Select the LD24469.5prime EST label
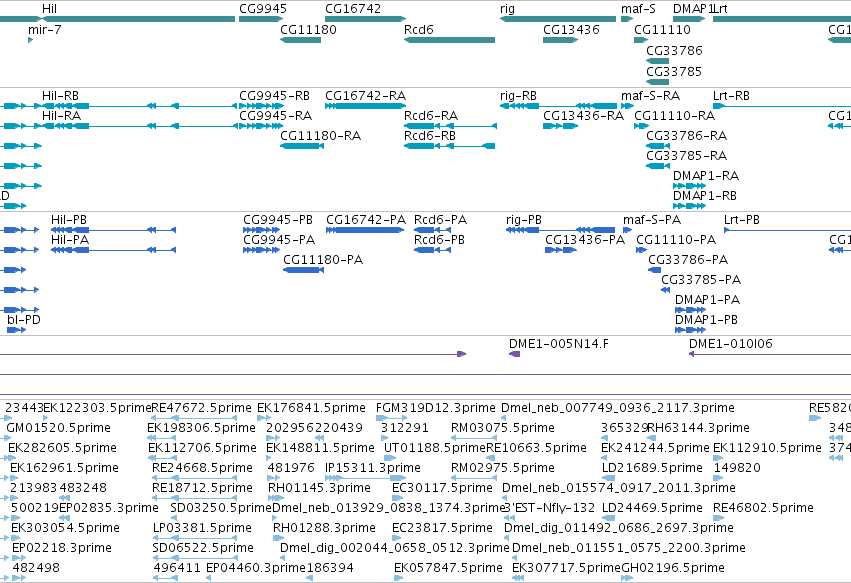This screenshot has height=583, width=851. click(652, 509)
